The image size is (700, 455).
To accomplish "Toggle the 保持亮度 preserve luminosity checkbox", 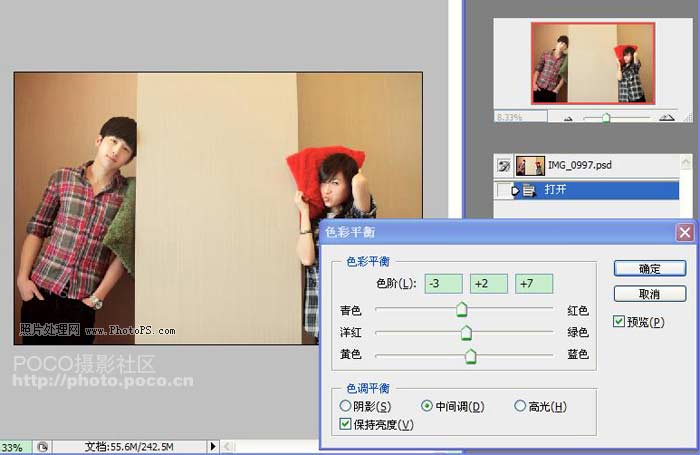I will (x=346, y=424).
